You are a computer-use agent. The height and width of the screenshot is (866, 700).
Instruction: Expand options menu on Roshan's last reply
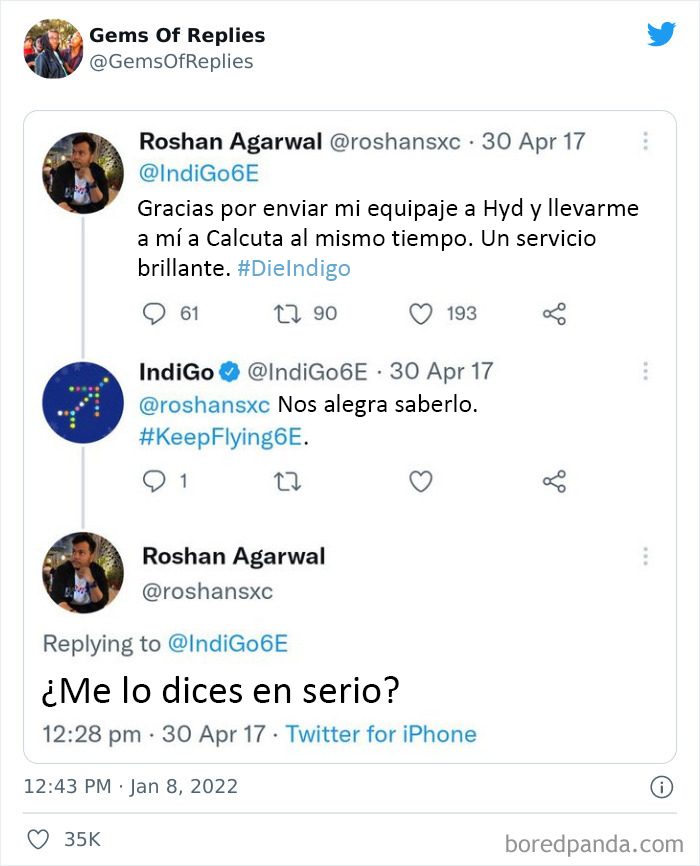(x=645, y=556)
